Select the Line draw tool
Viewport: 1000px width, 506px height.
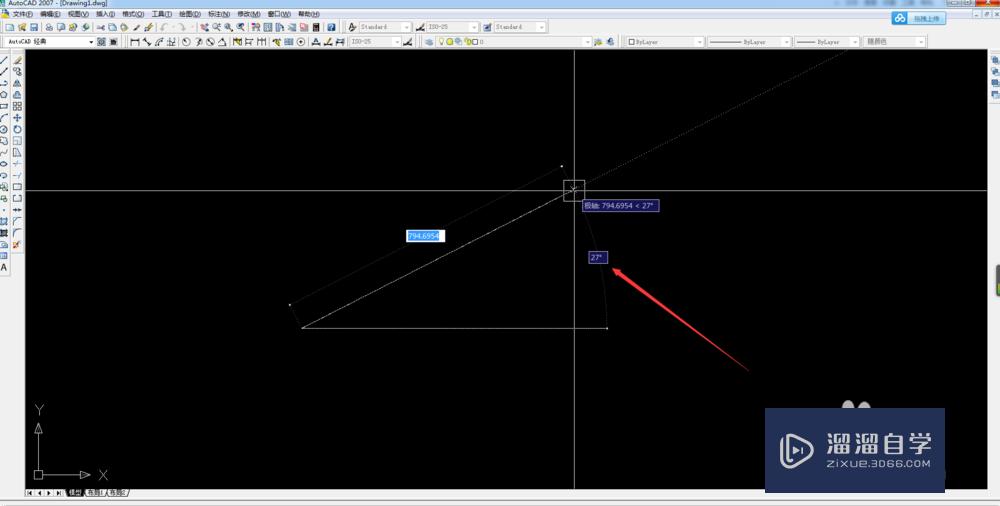click(4, 59)
